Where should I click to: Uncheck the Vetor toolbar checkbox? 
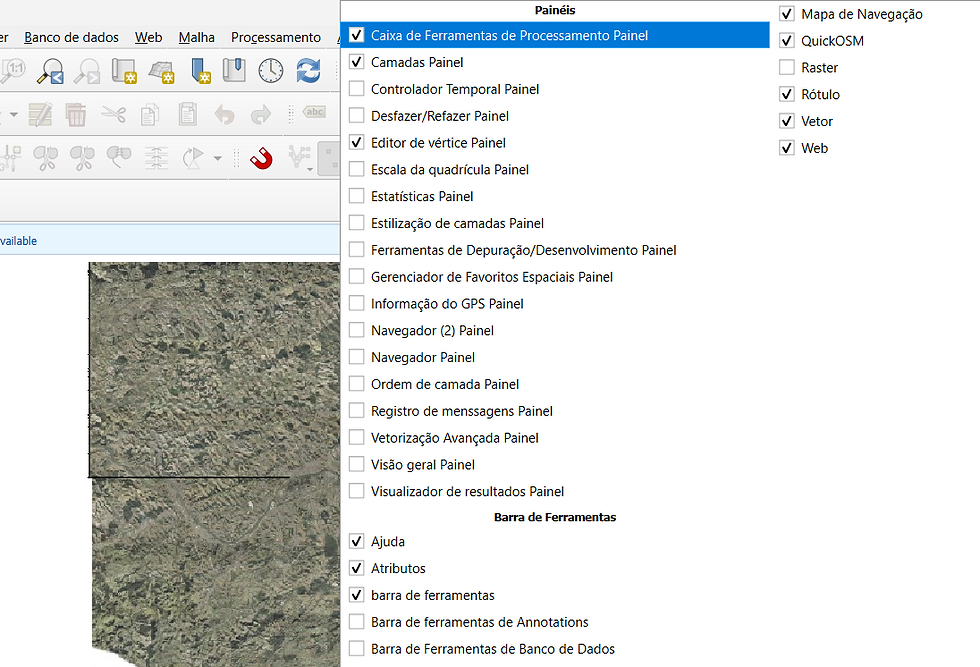tap(787, 121)
